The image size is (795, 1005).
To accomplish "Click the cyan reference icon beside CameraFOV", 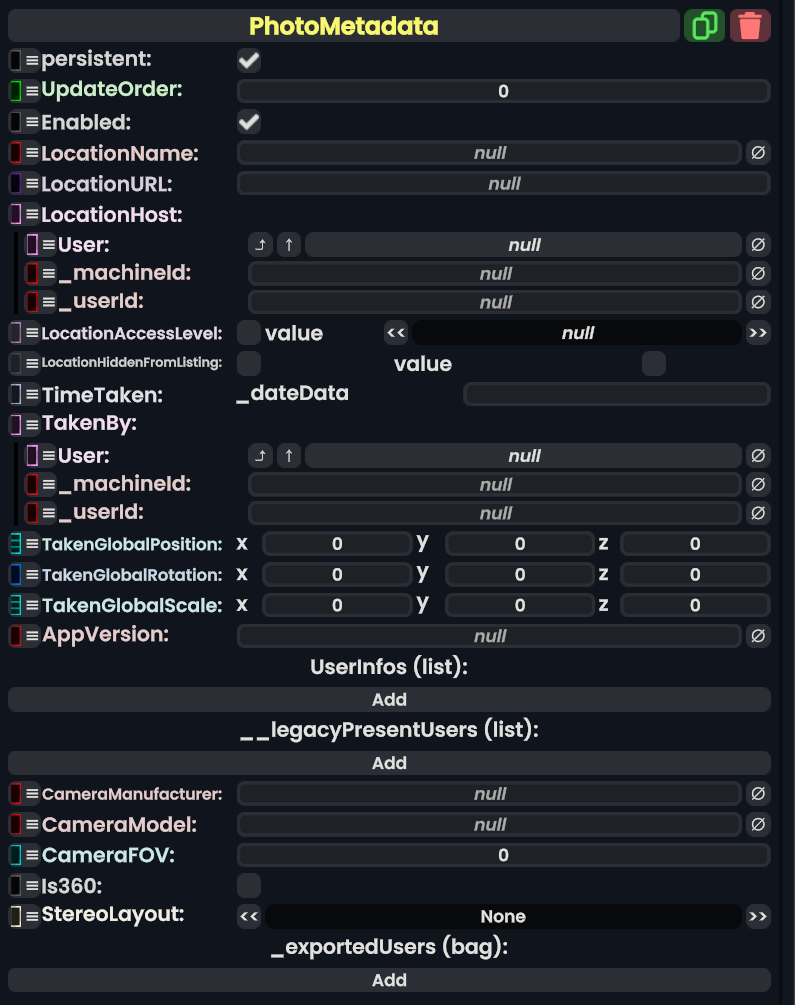I will pos(16,855).
